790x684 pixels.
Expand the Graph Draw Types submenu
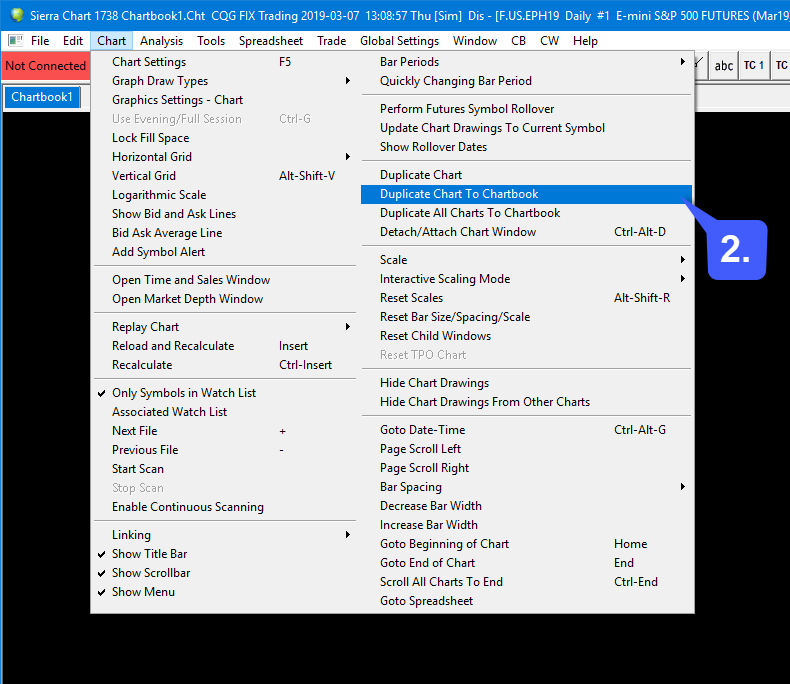[x=225, y=81]
